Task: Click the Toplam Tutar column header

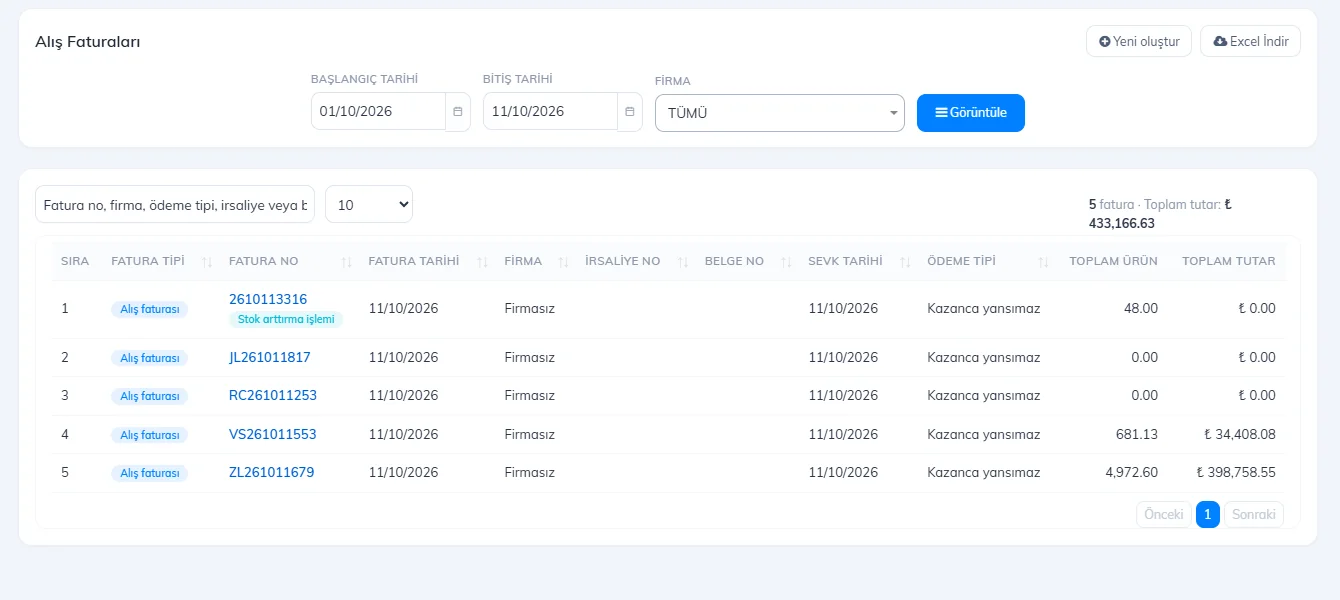Action: [x=1228, y=261]
